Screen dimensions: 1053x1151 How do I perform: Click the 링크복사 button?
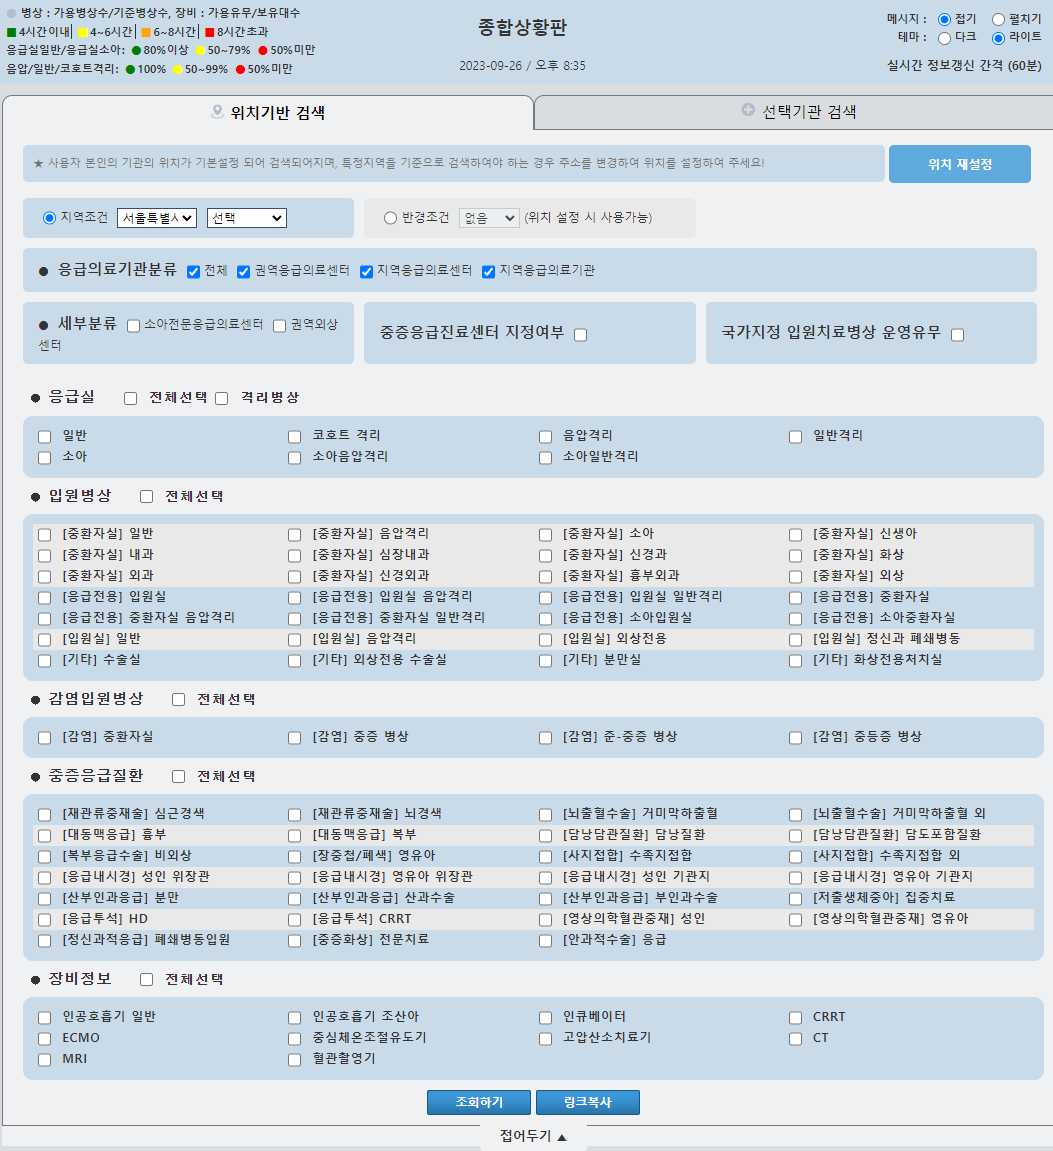(587, 1102)
